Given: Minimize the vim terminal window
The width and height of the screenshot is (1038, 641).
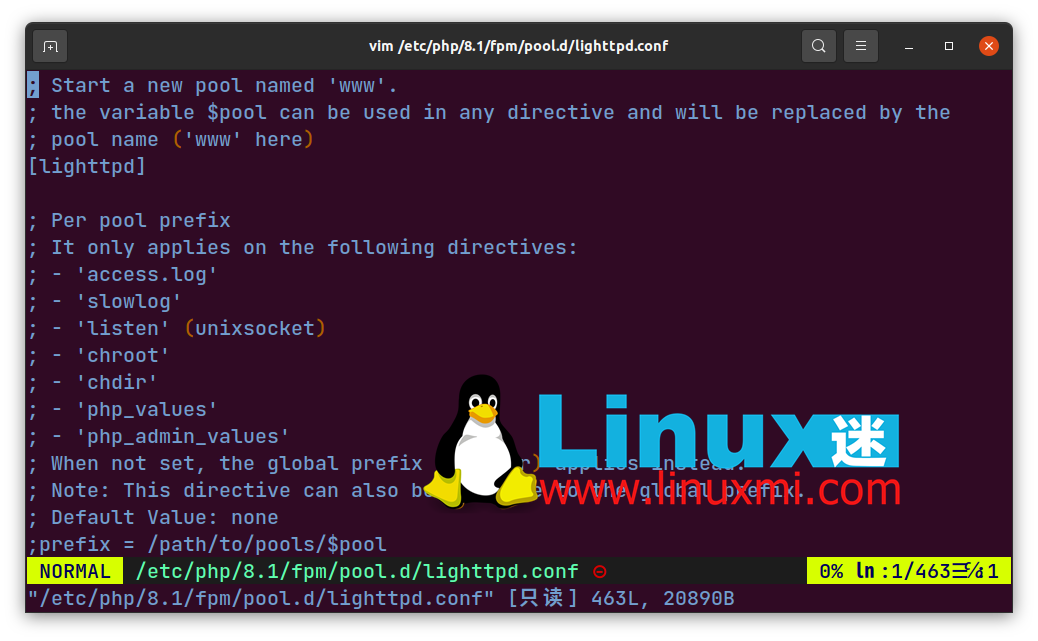Looking at the screenshot, I should coord(909,46).
